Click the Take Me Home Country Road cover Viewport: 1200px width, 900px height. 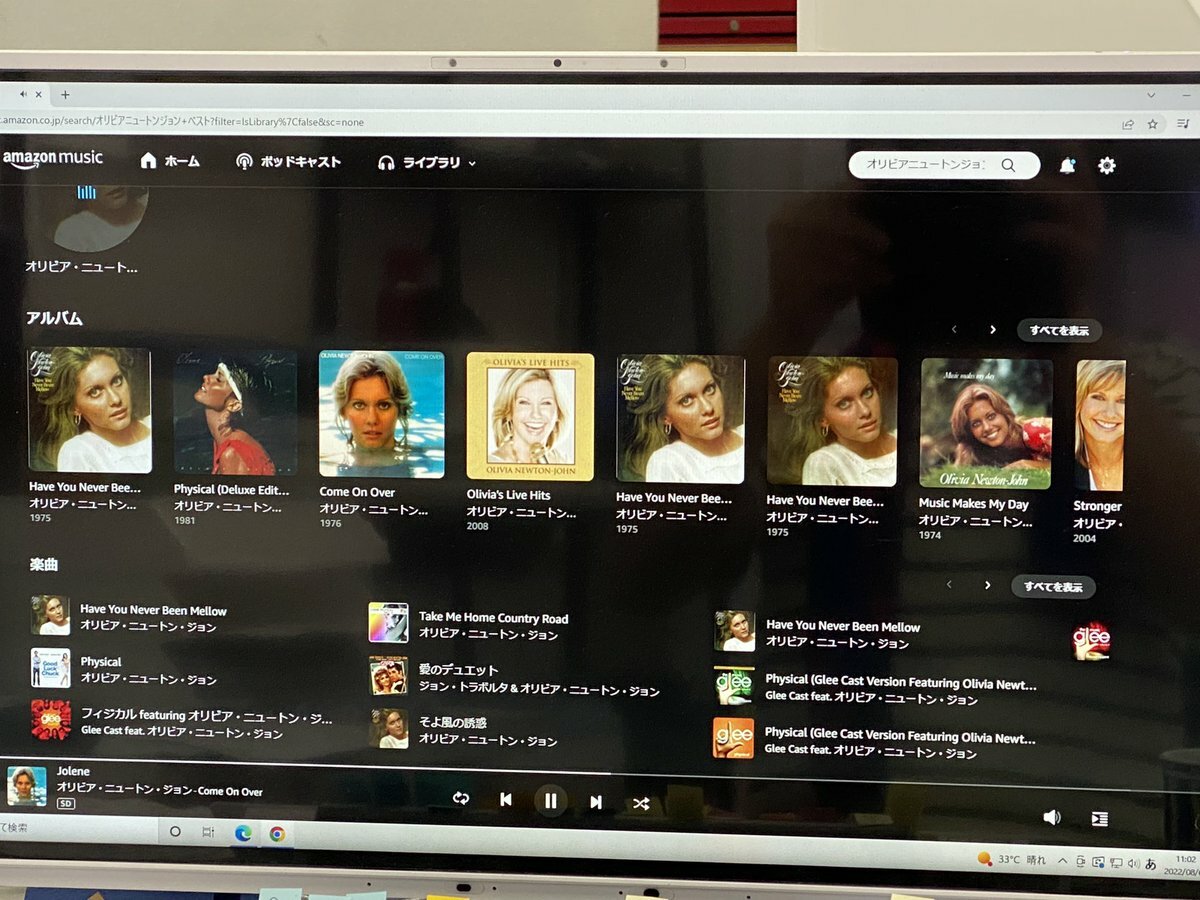pyautogui.click(x=388, y=622)
